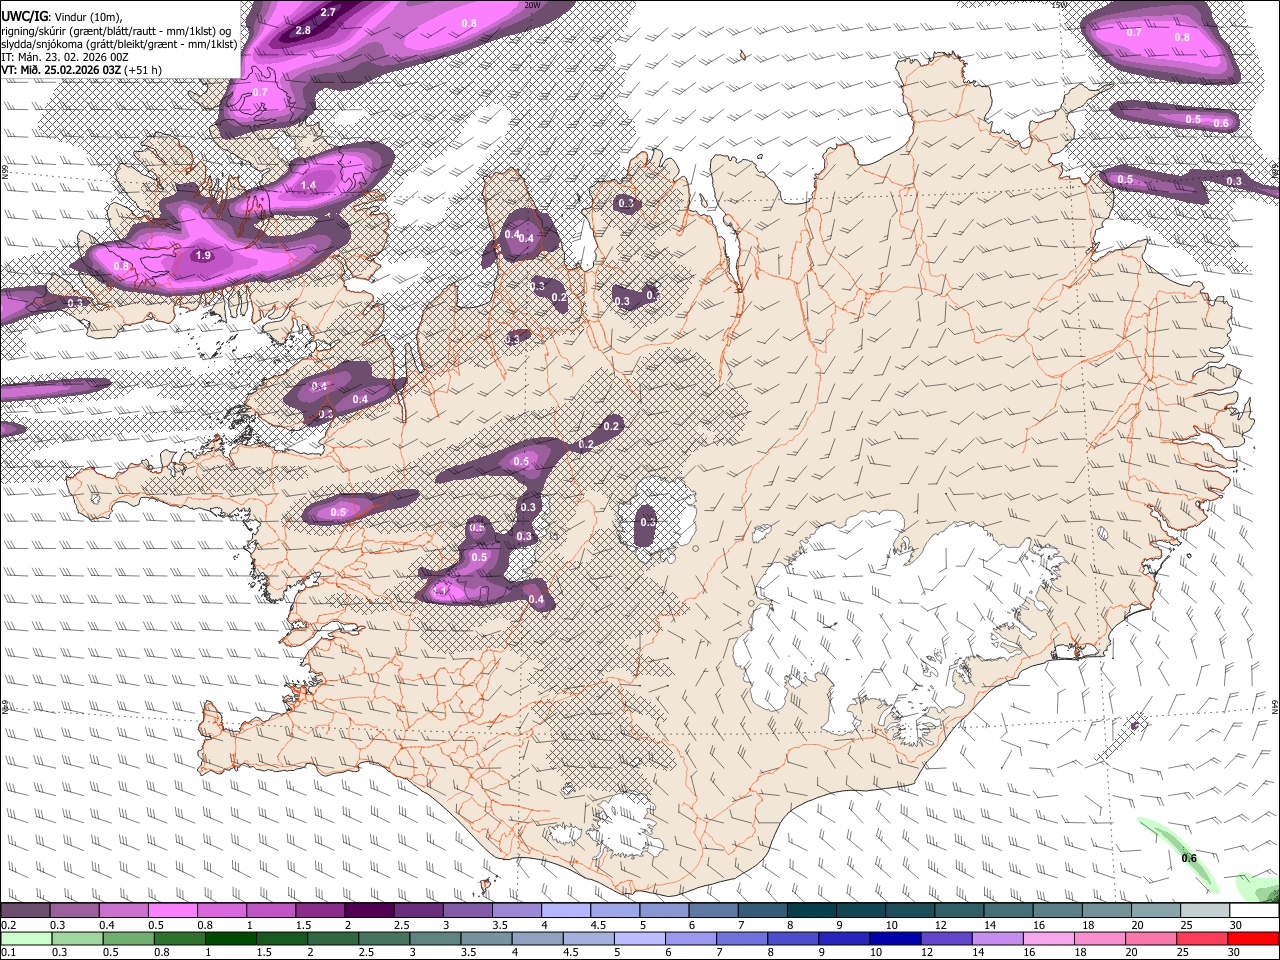The image size is (1280, 960).
Task: Click the 2.8 precipitation value on the map
Action: (304, 30)
